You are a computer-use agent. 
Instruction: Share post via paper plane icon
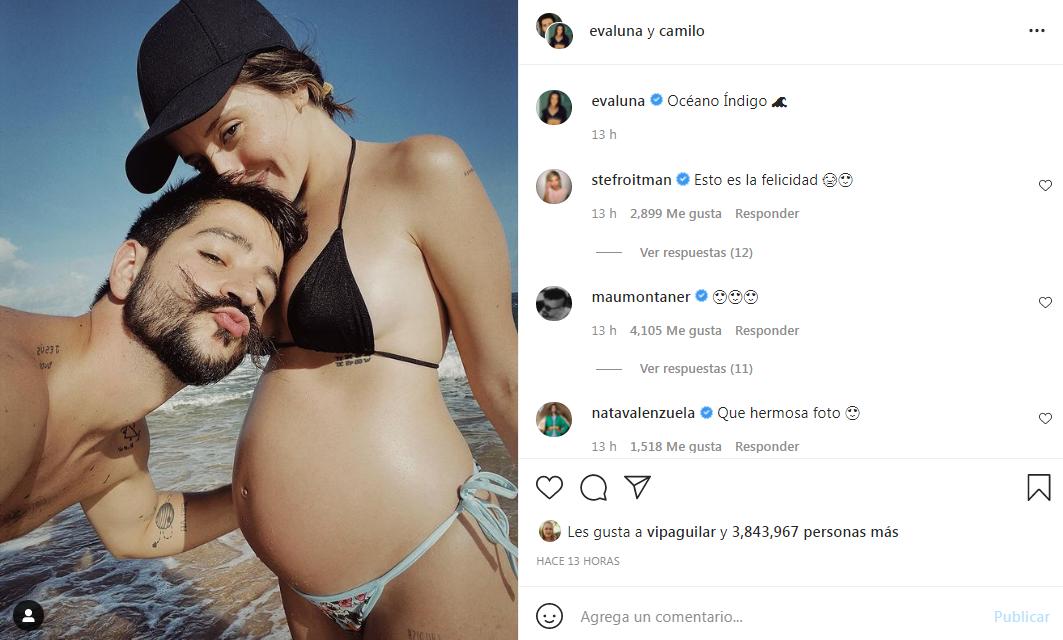pos(637,487)
